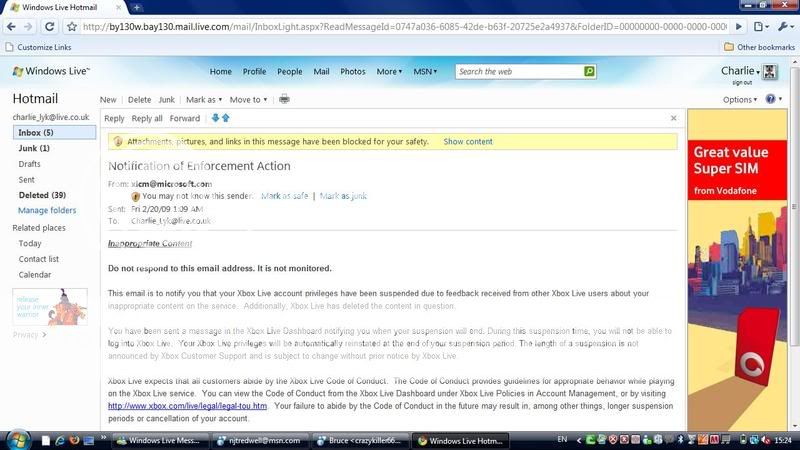Click the Reply button
The width and height of the screenshot is (800, 450).
tap(114, 118)
